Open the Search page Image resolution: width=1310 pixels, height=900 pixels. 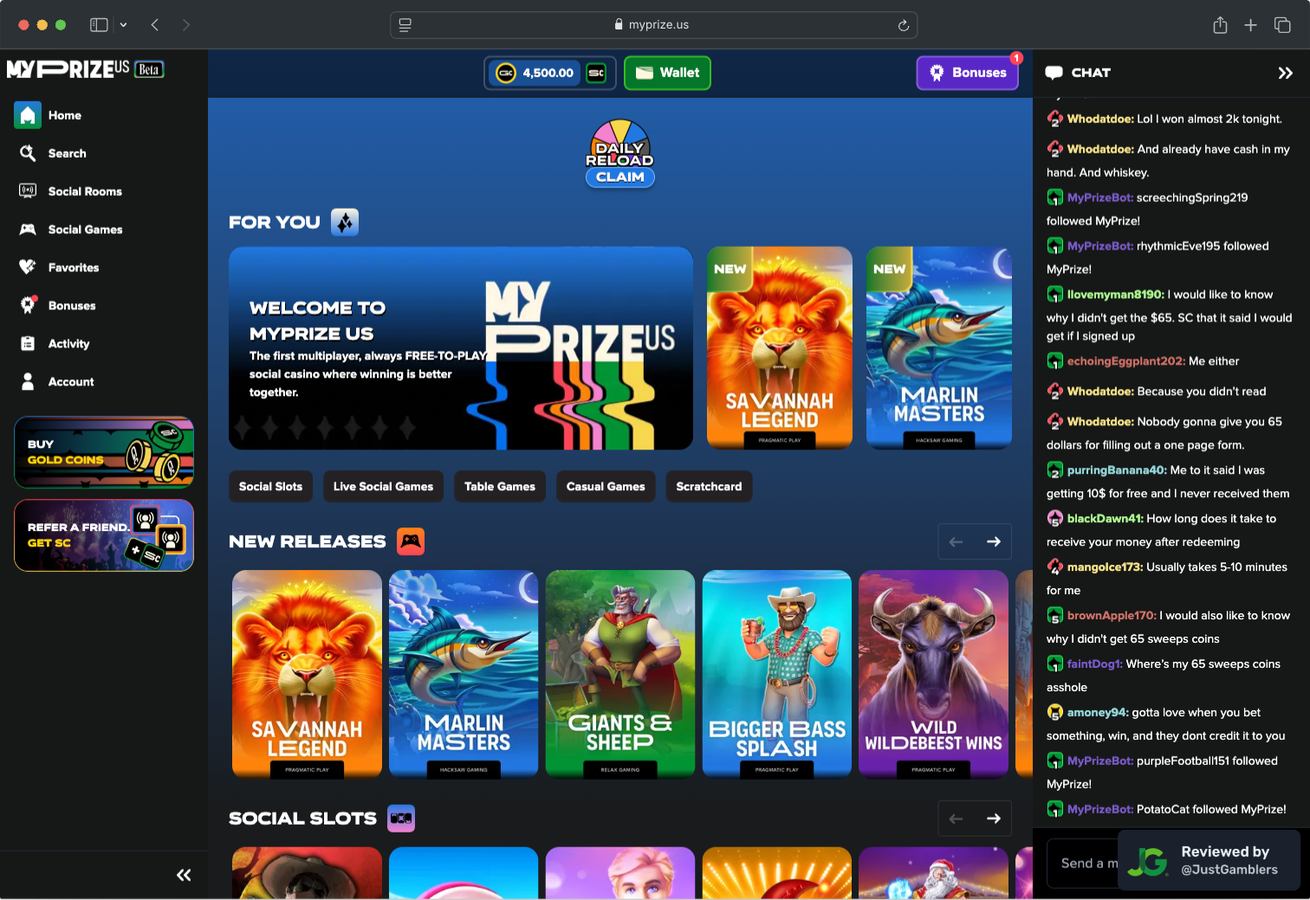coord(66,153)
